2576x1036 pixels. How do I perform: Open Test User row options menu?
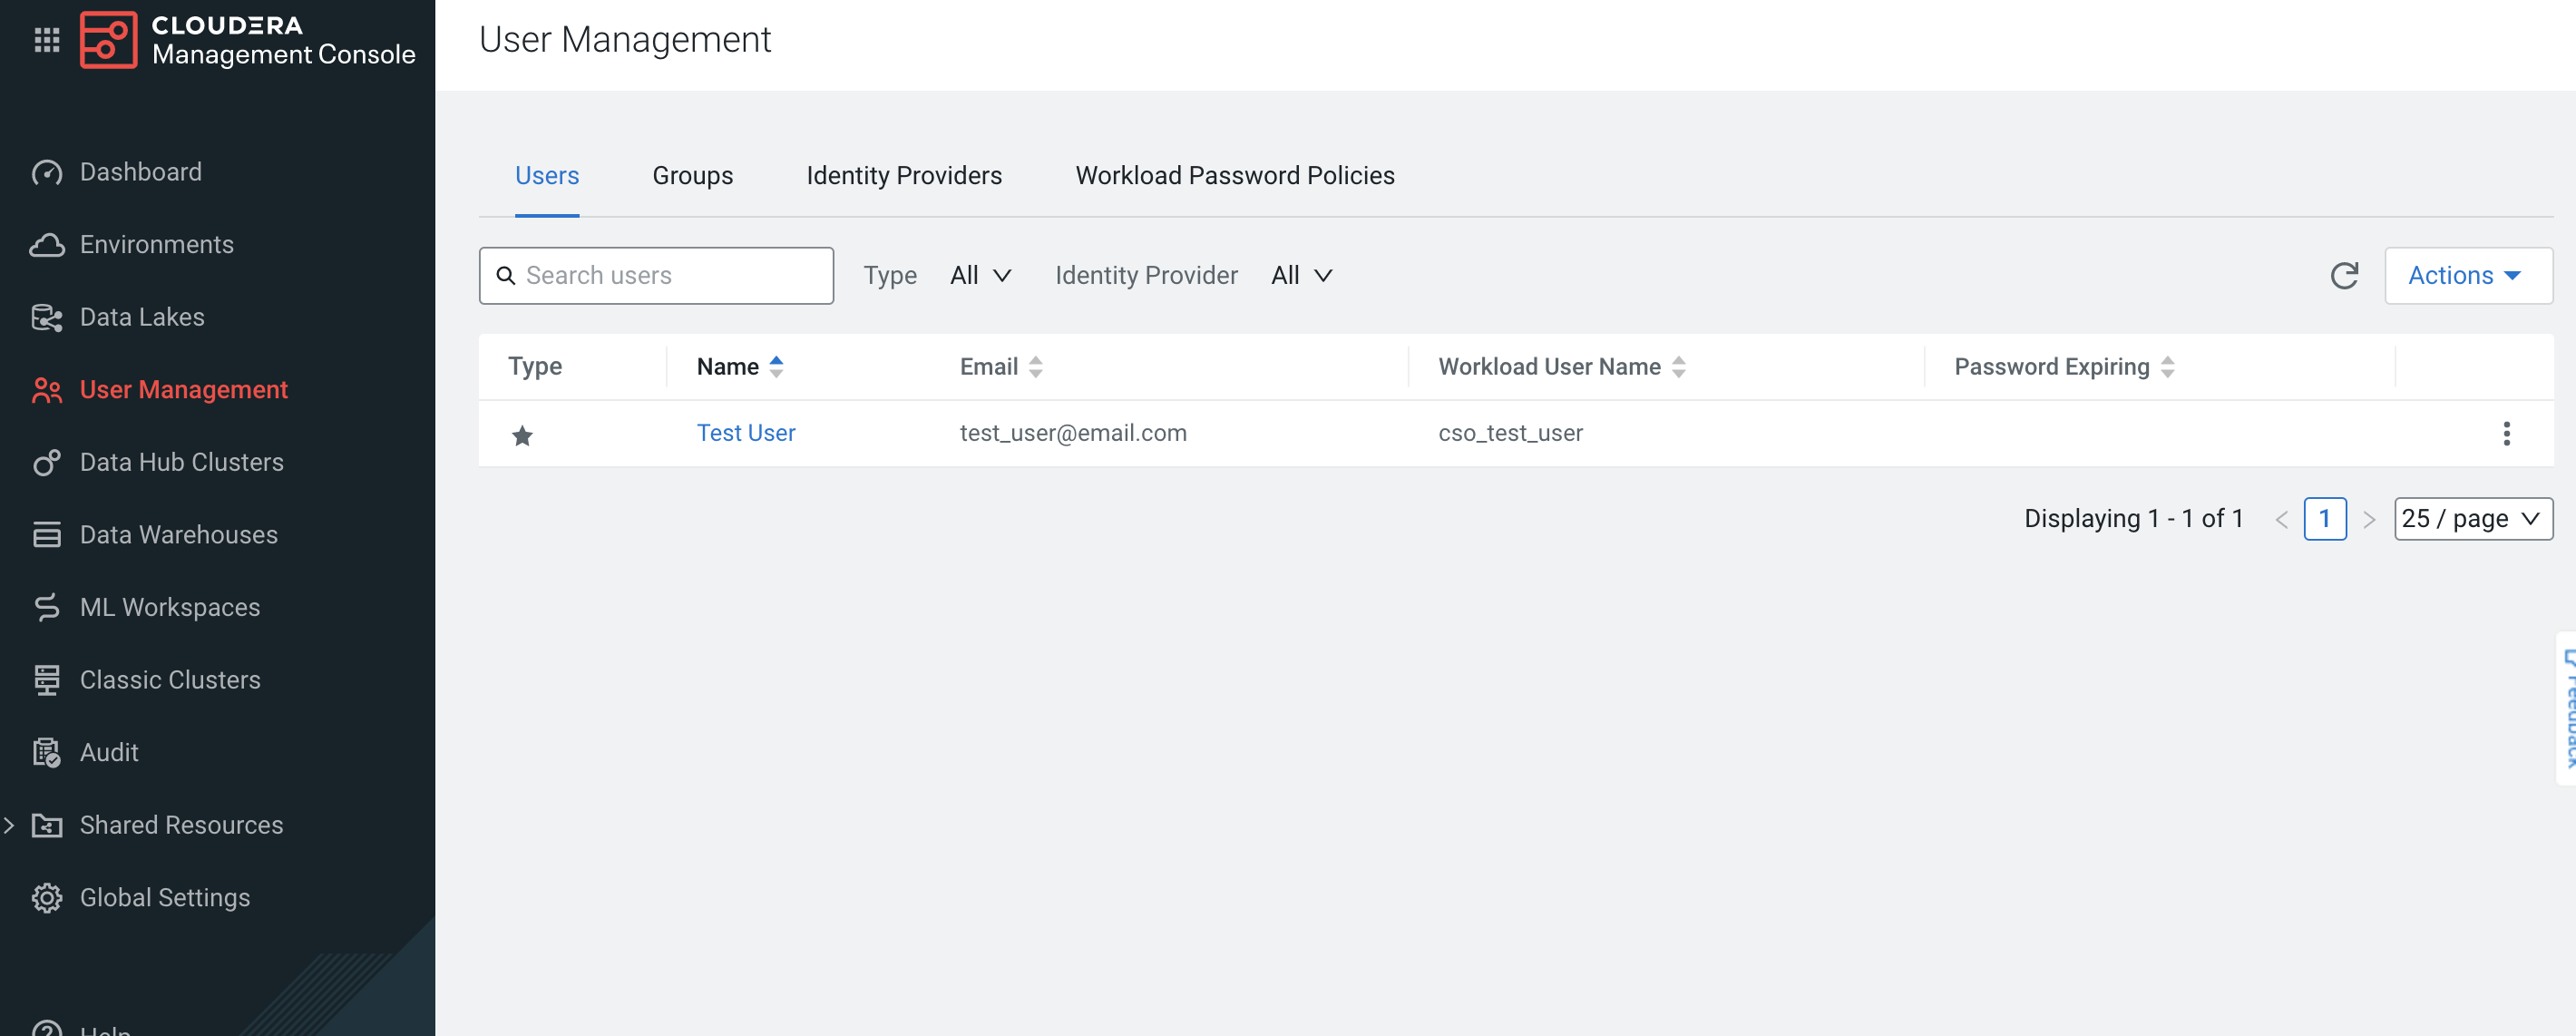pyautogui.click(x=2506, y=433)
